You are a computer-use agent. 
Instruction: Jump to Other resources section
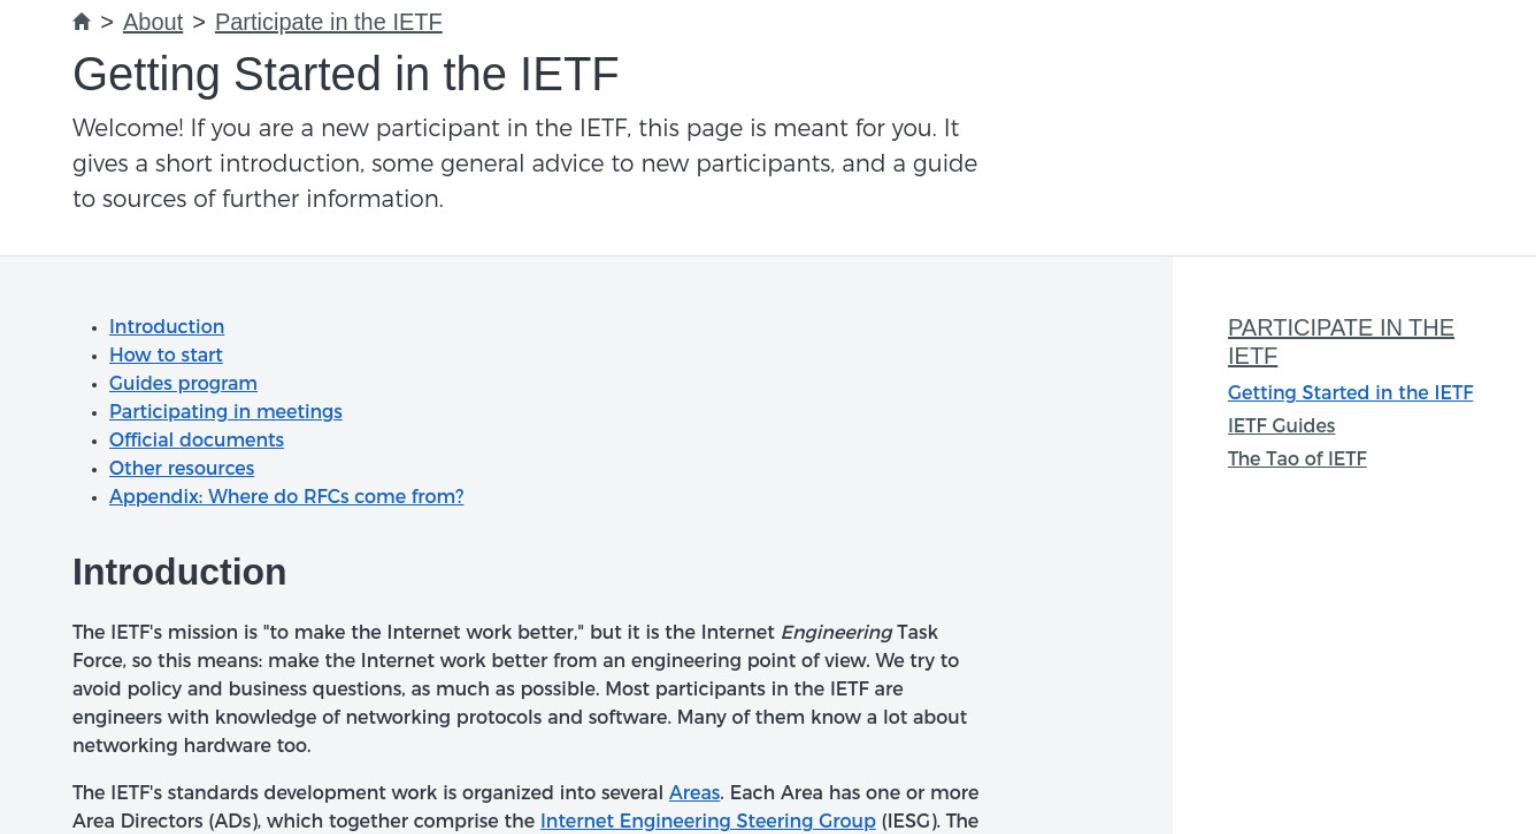(x=181, y=468)
